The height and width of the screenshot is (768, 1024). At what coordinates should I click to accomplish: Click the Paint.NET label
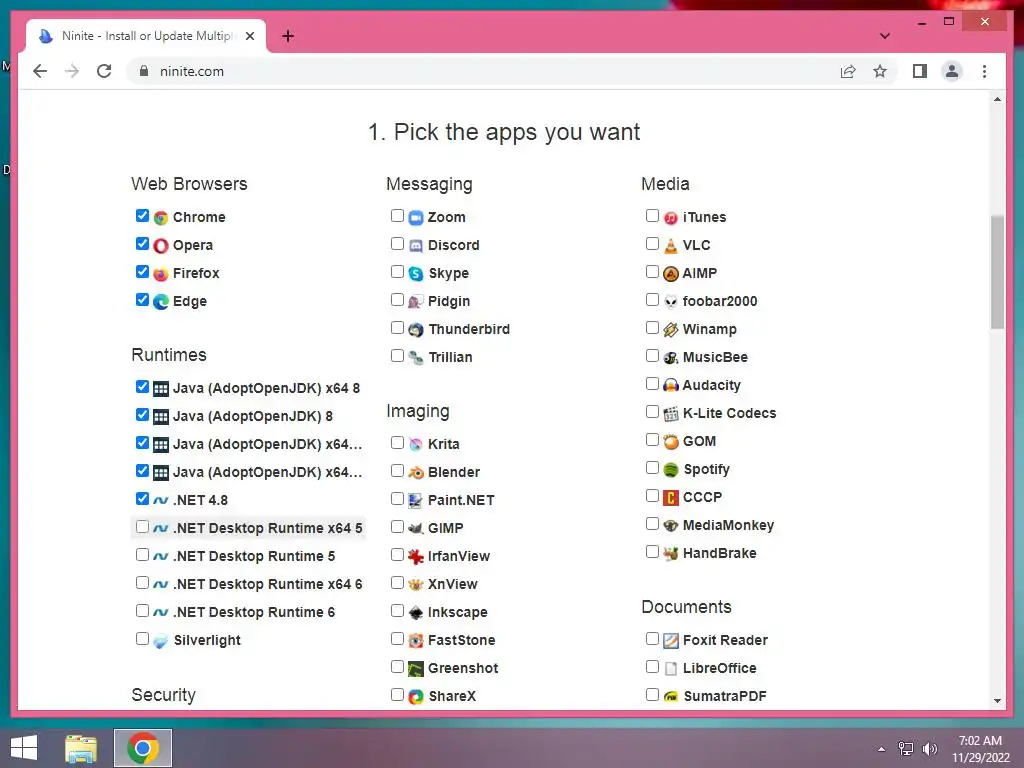click(461, 500)
